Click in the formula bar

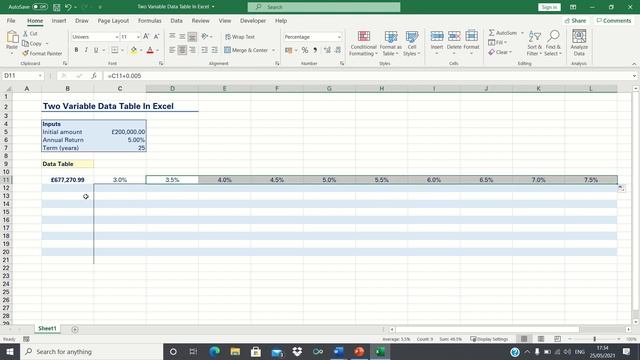pos(367,76)
